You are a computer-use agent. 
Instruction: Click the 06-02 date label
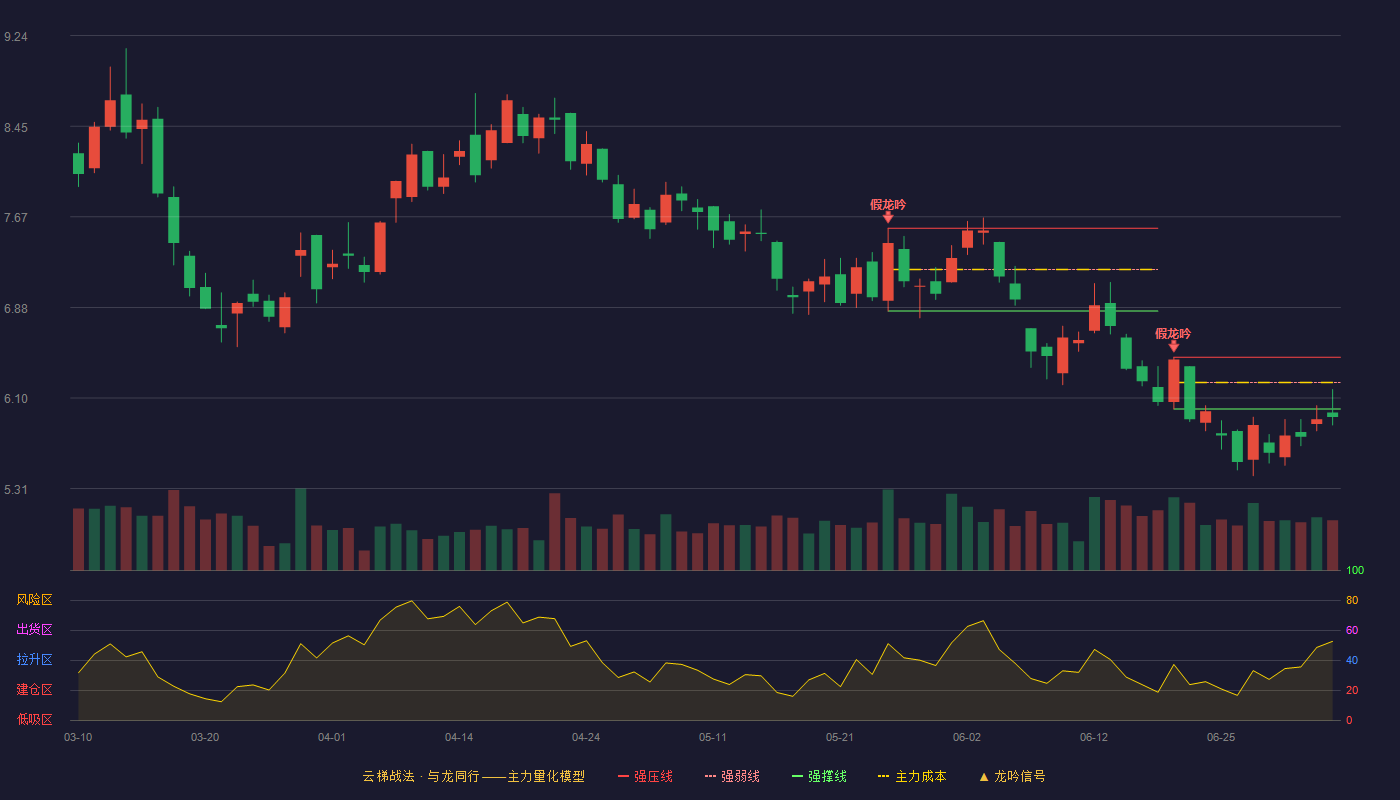[x=967, y=737]
